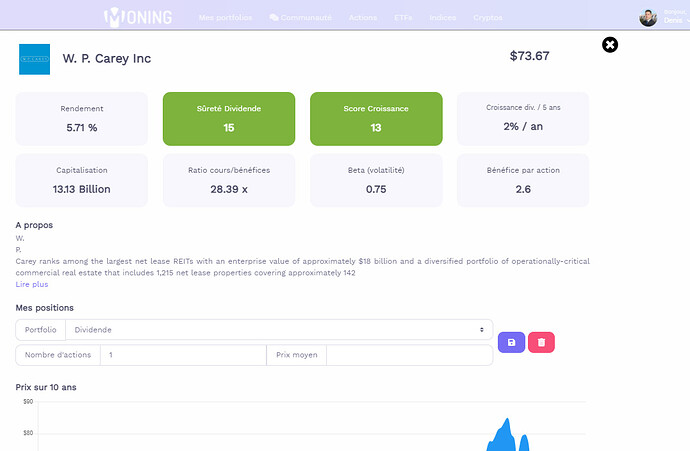Save the position with the floppy disk button
Image resolution: width=690 pixels, height=451 pixels.
[x=511, y=342]
